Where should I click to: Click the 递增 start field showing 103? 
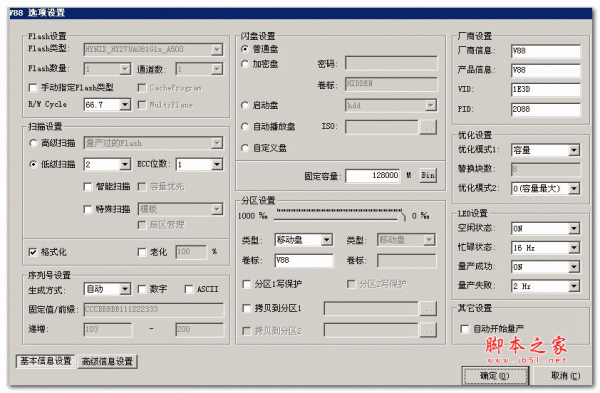(108, 329)
